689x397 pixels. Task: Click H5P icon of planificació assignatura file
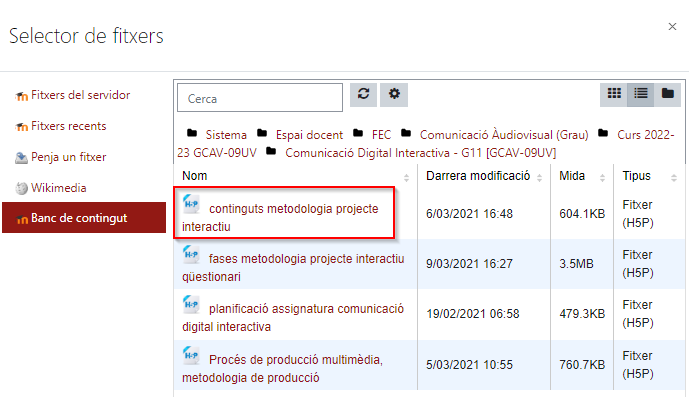[x=191, y=305]
